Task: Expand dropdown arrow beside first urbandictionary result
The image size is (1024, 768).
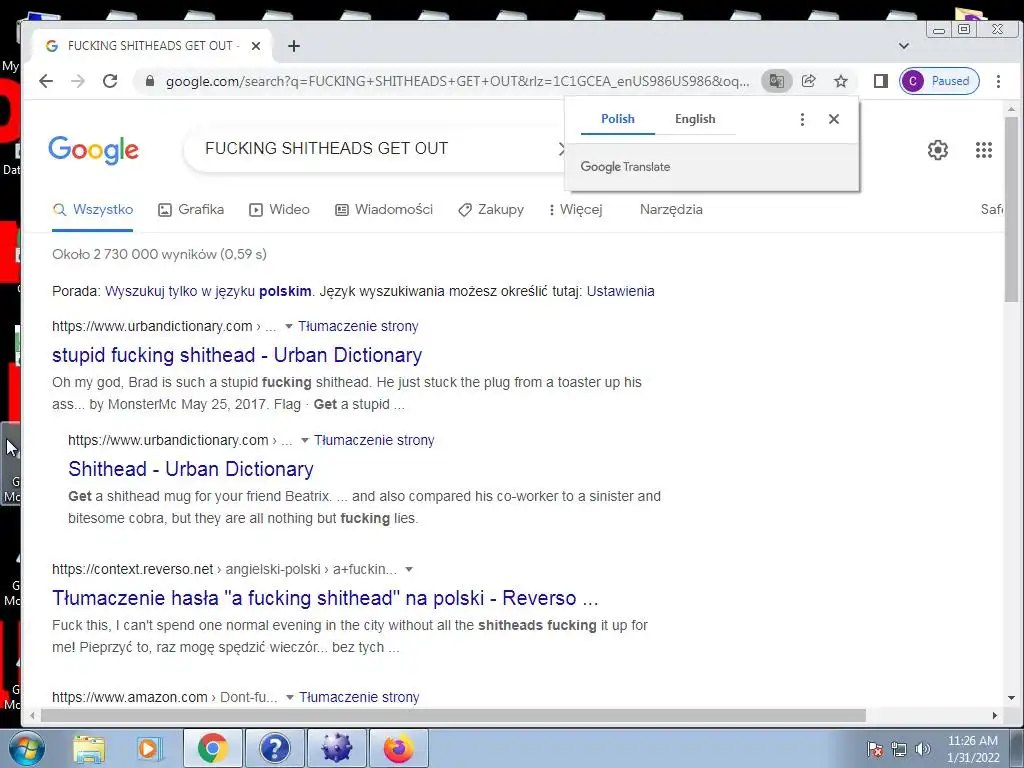Action: pyautogui.click(x=289, y=327)
